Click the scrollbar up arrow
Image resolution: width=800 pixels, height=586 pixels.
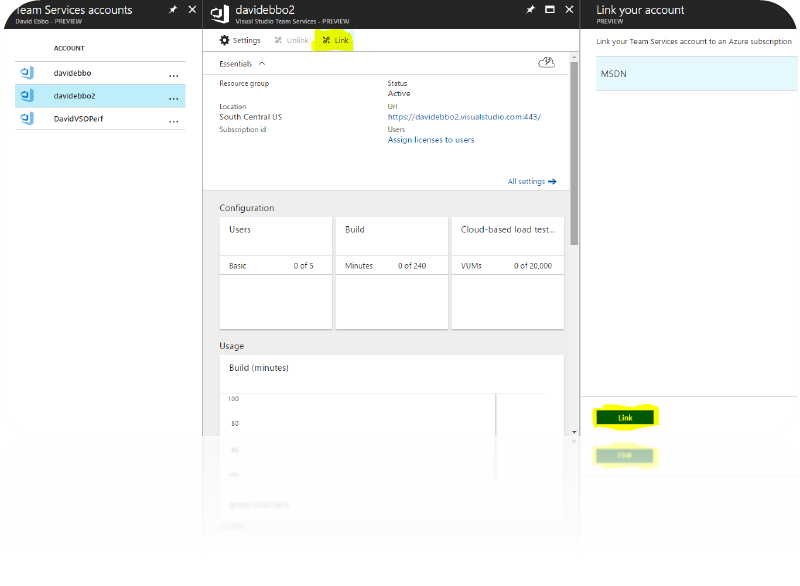tap(574, 57)
